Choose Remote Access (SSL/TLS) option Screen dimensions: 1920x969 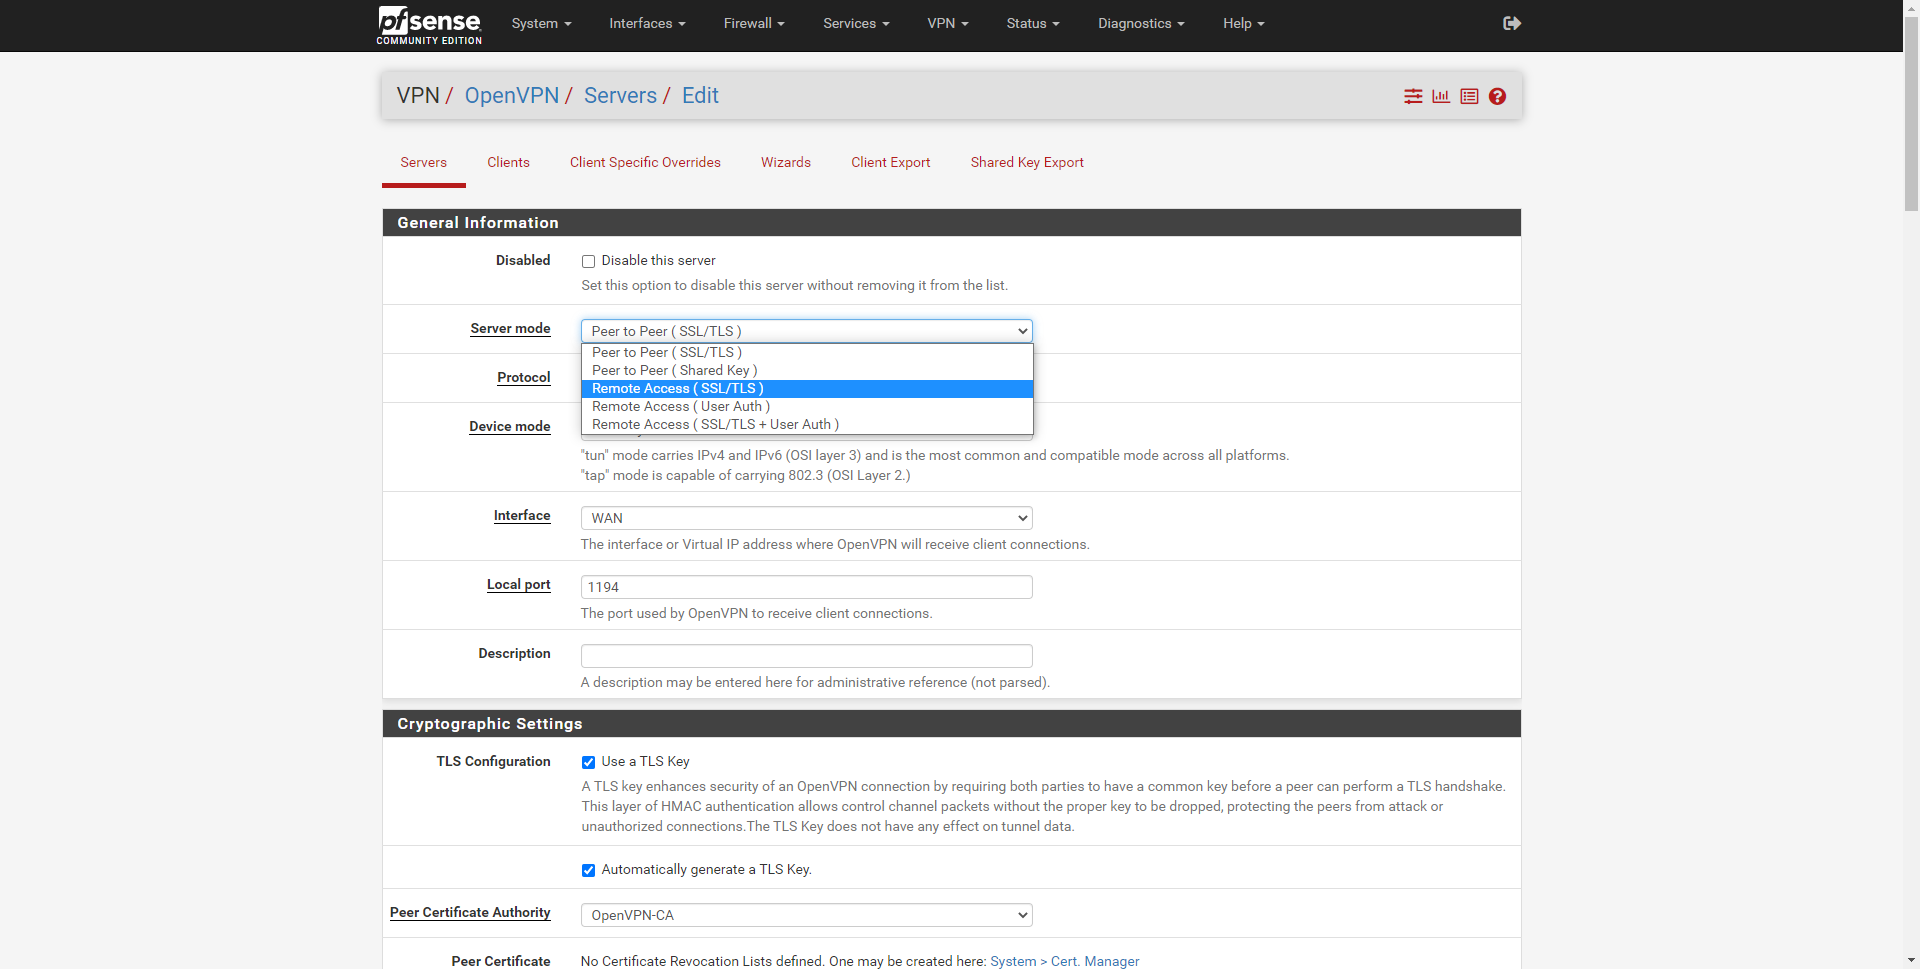click(x=806, y=388)
